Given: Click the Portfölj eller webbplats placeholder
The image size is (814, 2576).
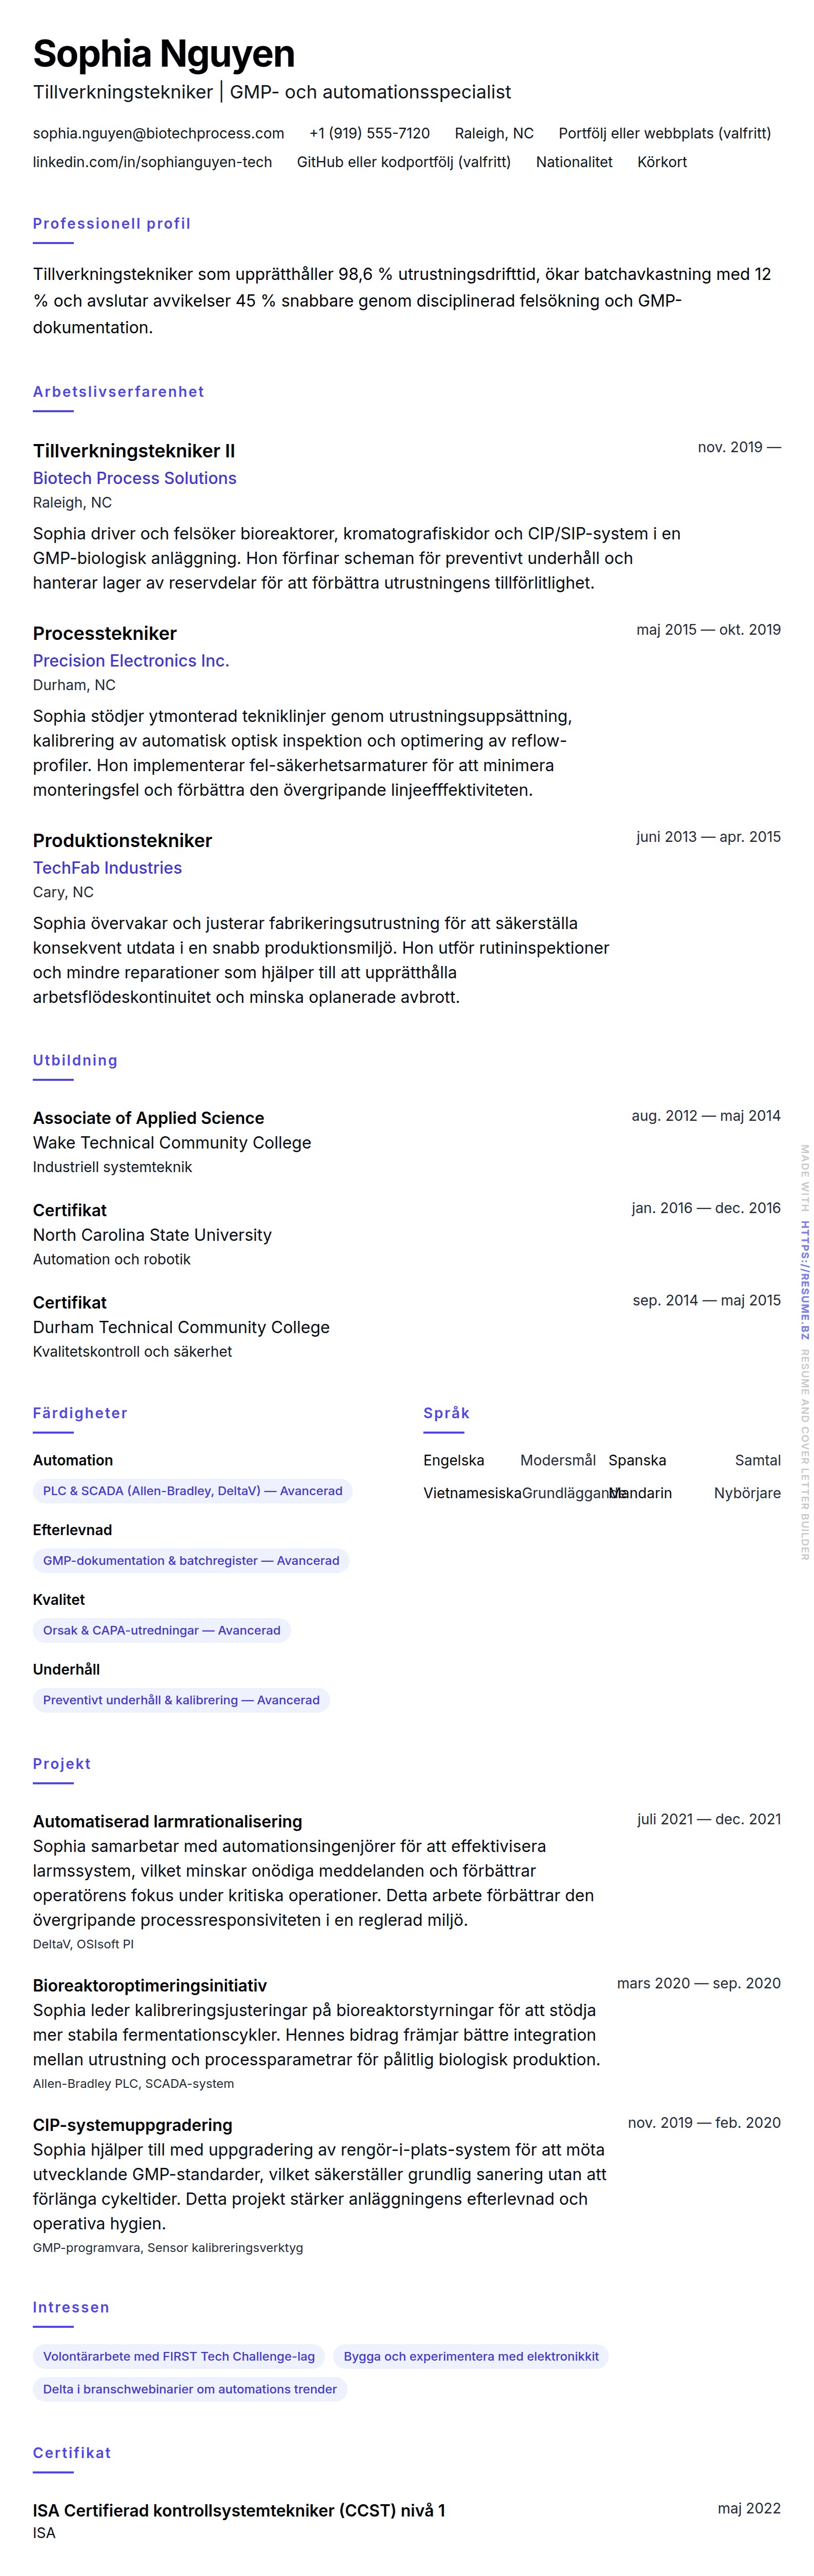Looking at the screenshot, I should (x=664, y=133).
